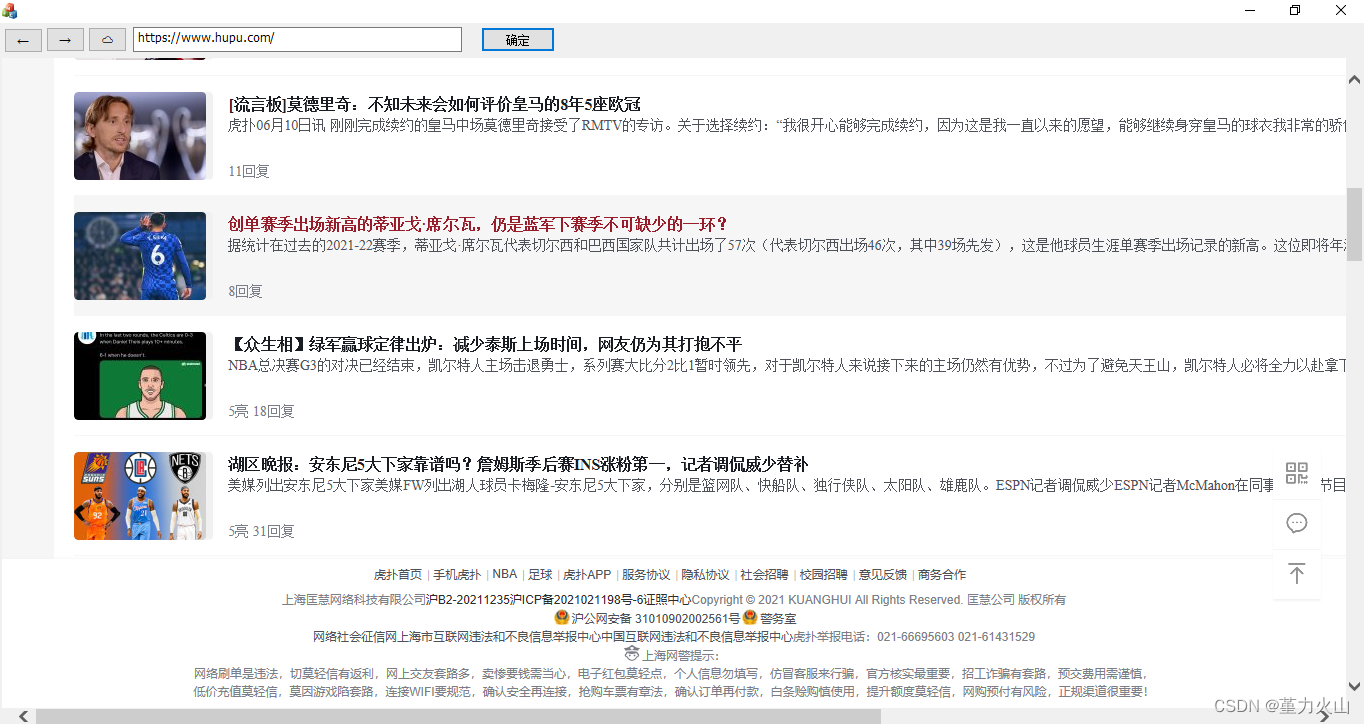Open the 【众生相】绿军赢球定律 headline
Viewport: 1364px width, 724px height.
485,345
